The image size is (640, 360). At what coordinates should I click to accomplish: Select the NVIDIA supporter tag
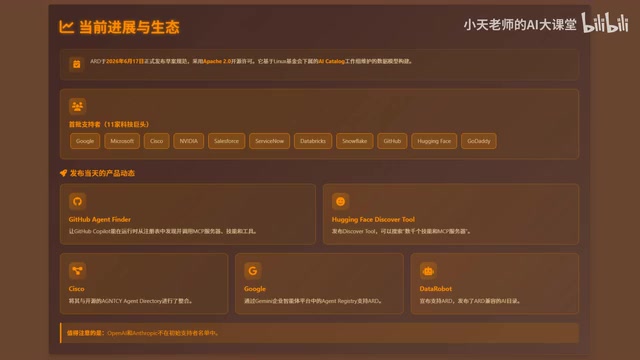189,141
